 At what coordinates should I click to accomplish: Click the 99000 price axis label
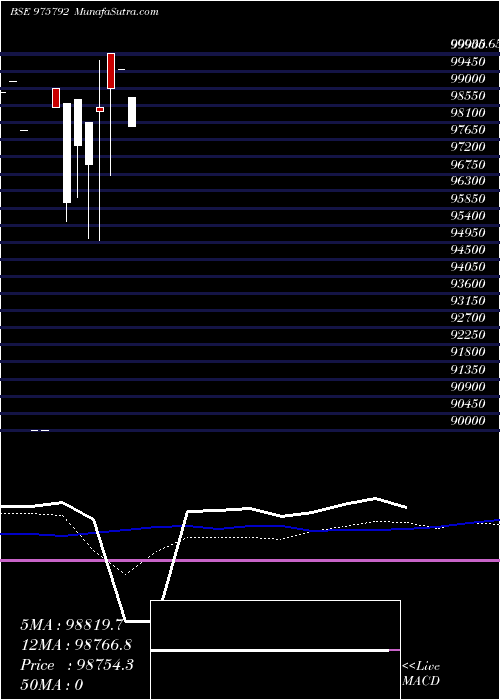(468, 79)
